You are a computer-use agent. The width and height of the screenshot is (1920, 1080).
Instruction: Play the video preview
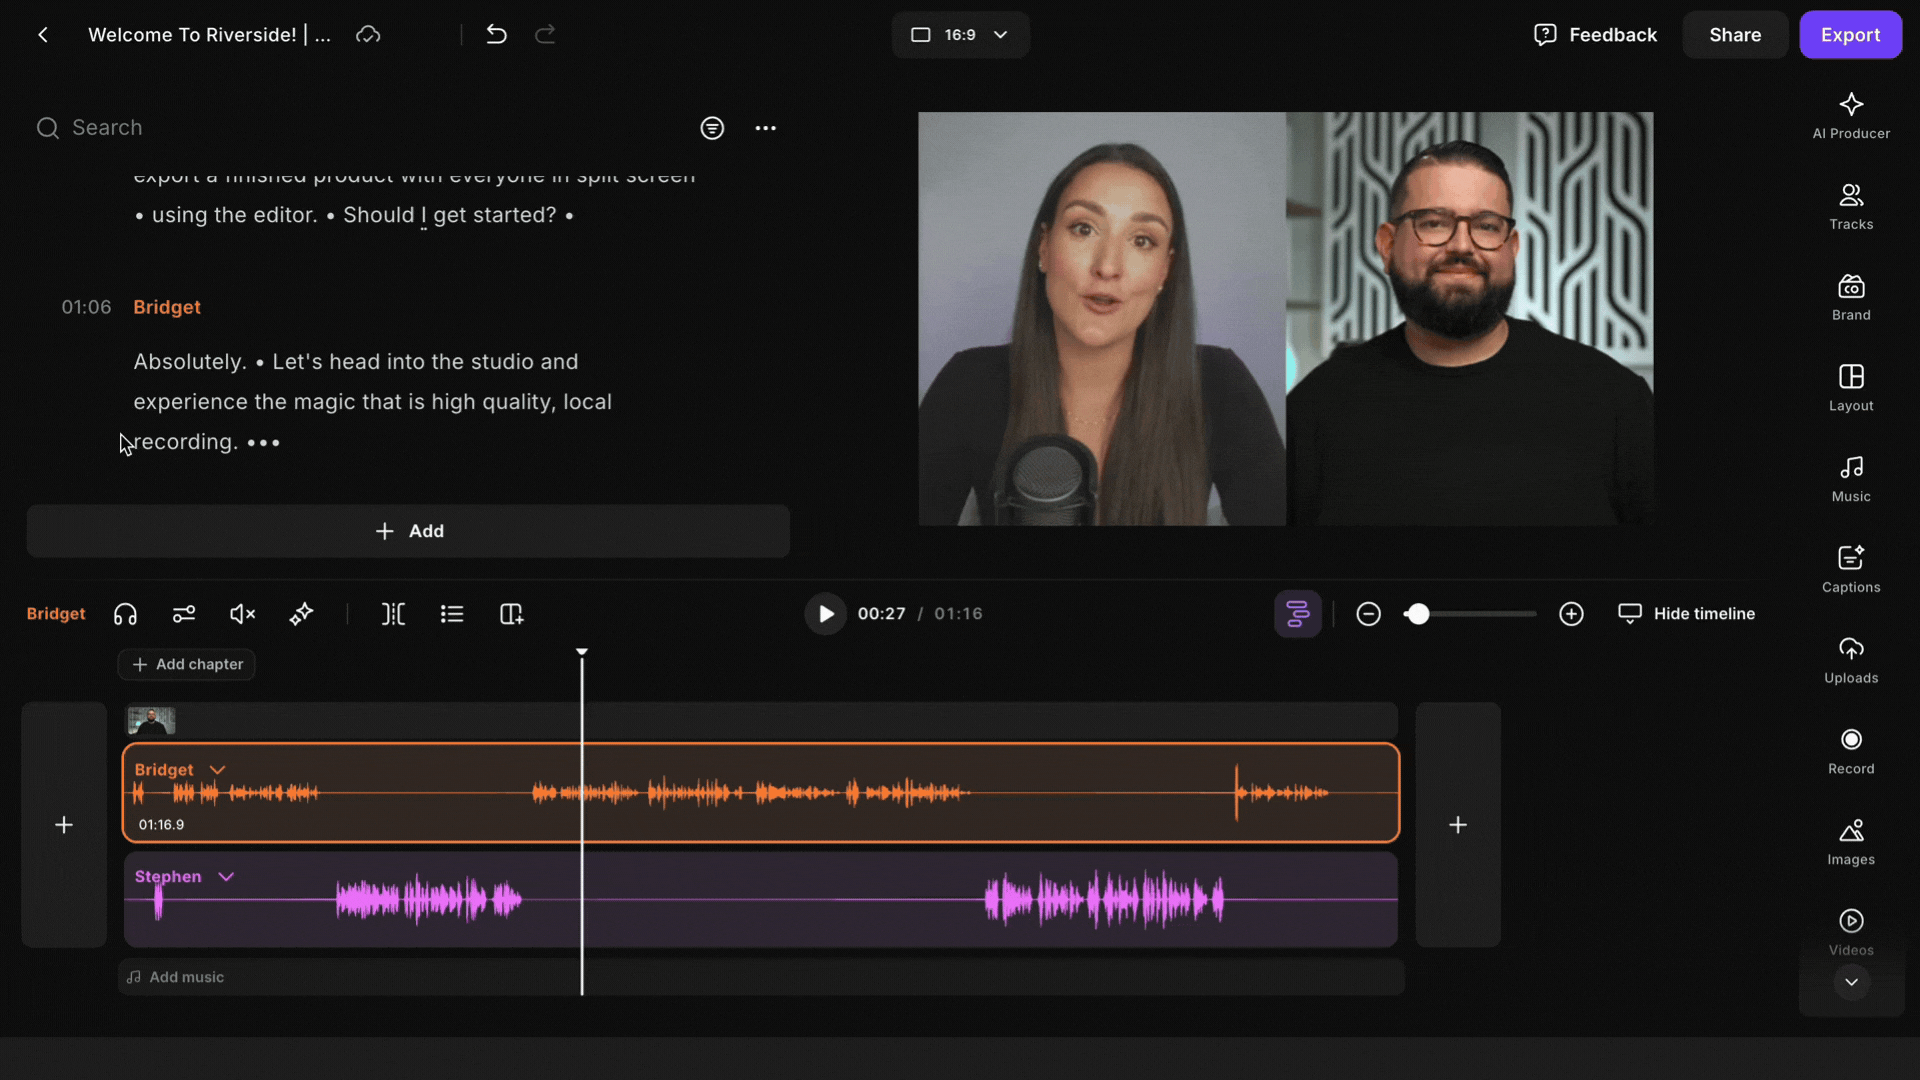[x=825, y=614]
